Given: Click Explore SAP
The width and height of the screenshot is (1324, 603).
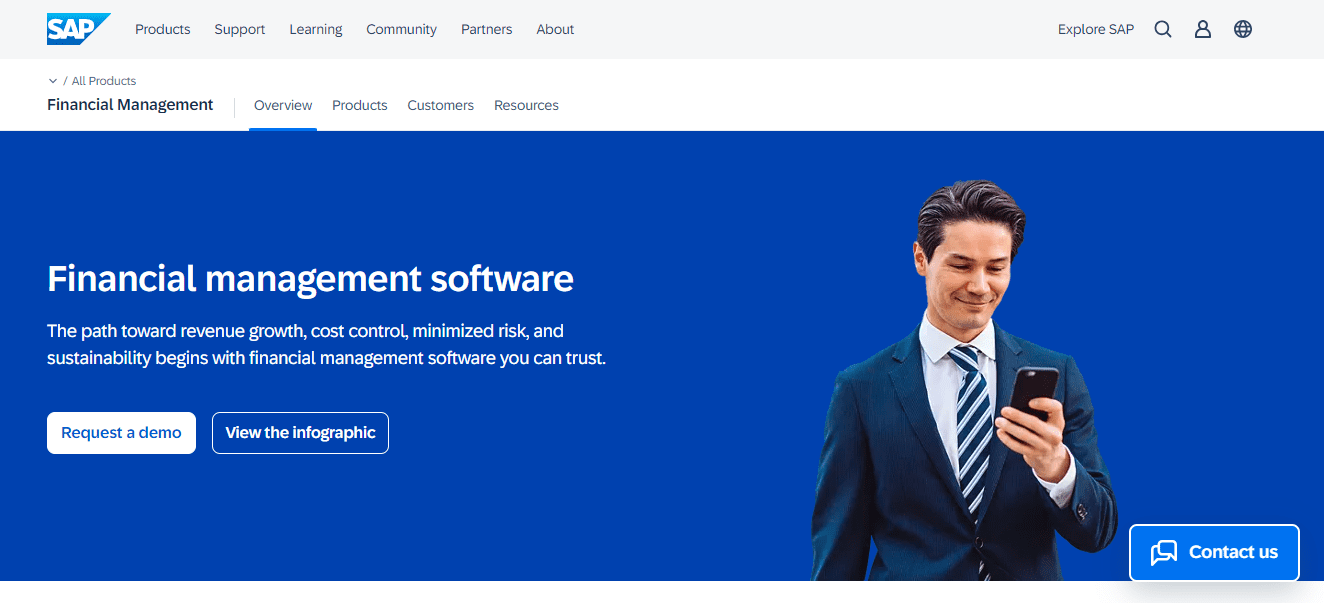Looking at the screenshot, I should coord(1096,29).
